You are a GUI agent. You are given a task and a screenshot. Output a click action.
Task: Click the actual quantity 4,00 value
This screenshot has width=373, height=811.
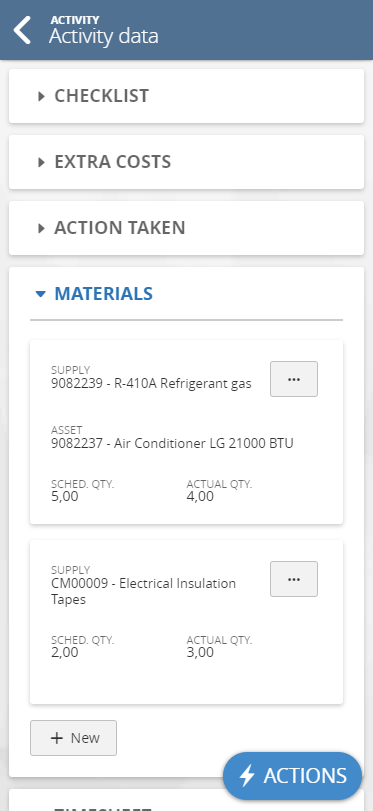(200, 497)
